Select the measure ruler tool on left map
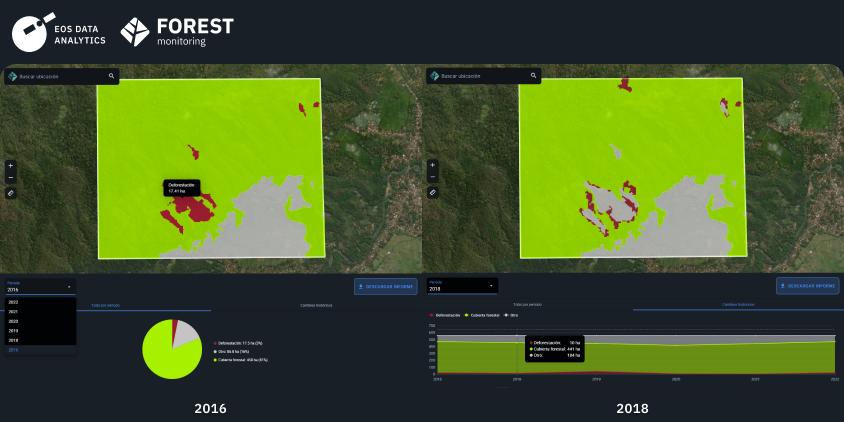The height and width of the screenshot is (422, 844). tap(10, 192)
